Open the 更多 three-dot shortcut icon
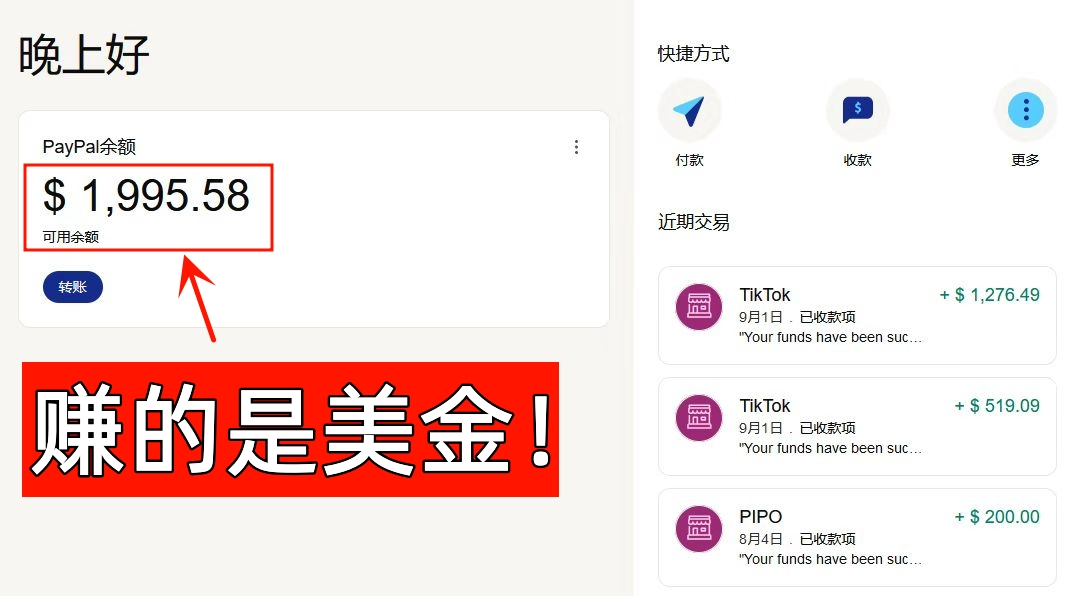The image size is (1077, 596). (1025, 111)
